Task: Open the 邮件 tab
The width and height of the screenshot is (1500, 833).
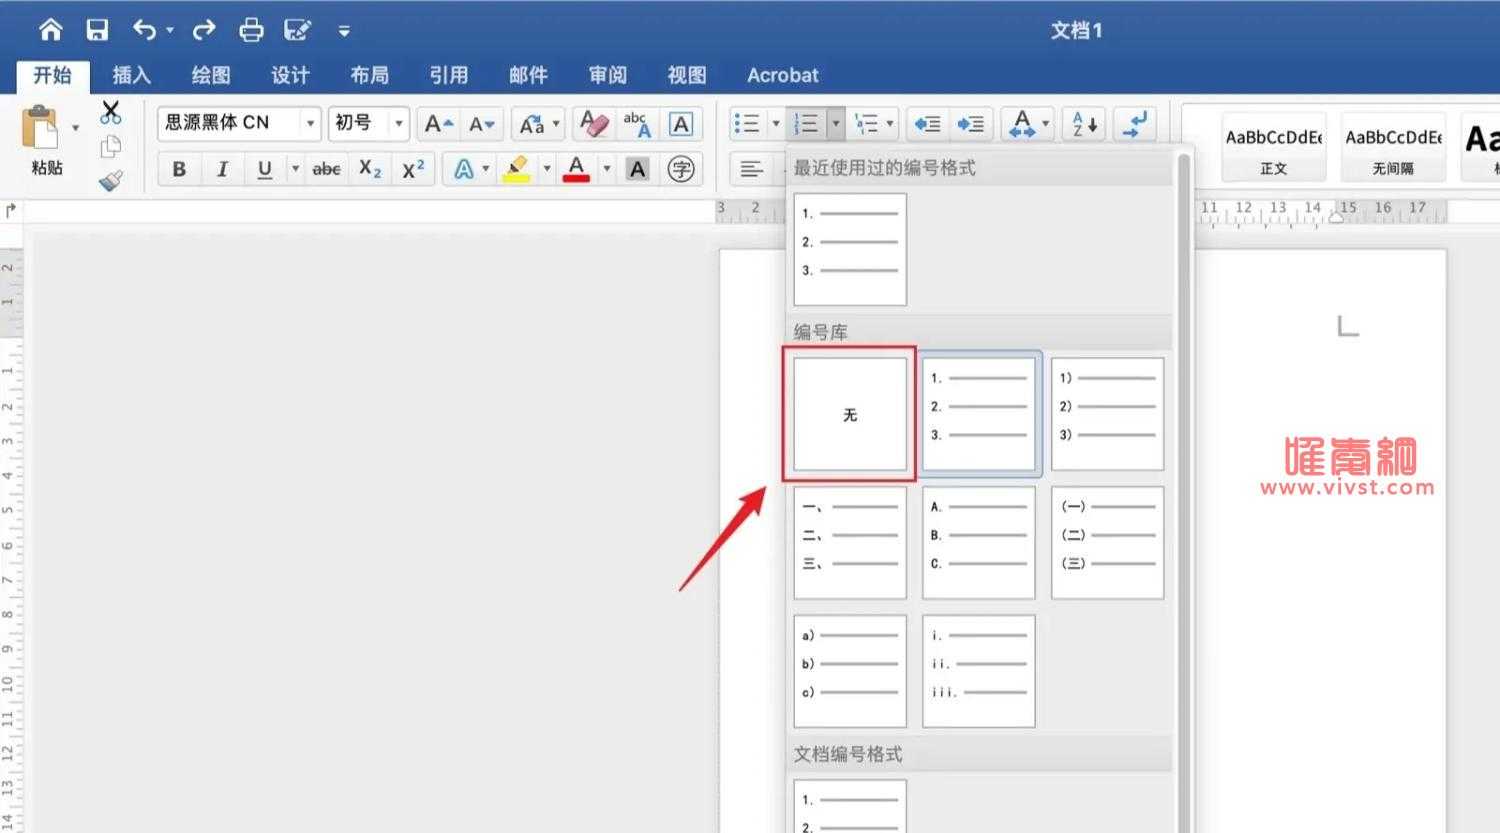Action: (x=528, y=75)
